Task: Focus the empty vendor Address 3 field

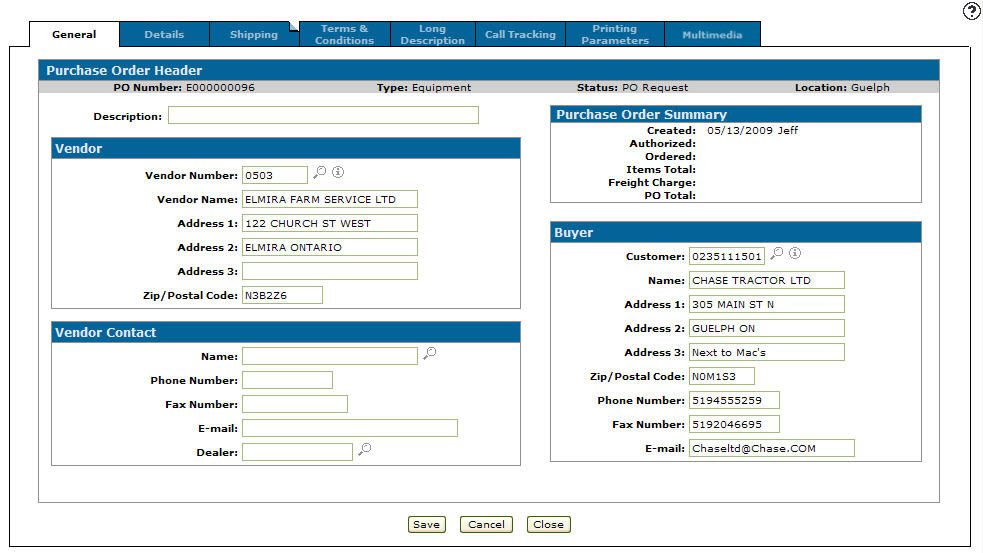Action: tap(330, 271)
